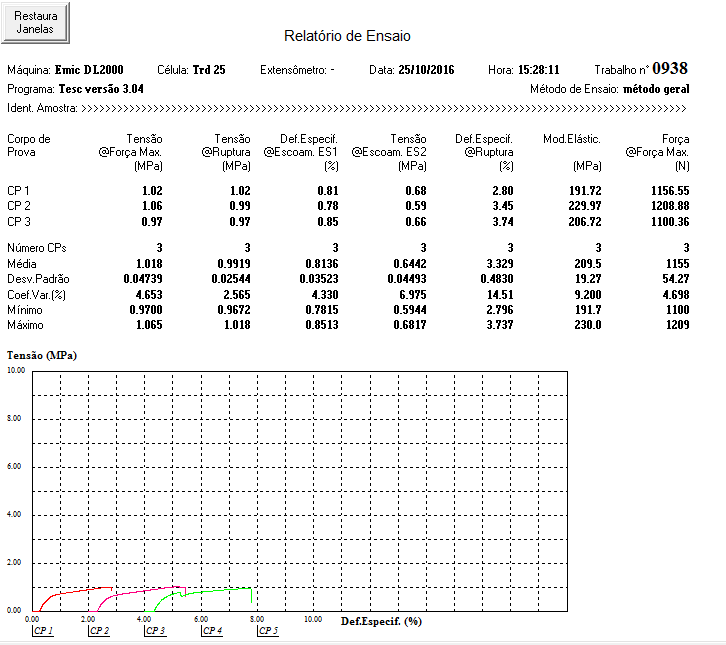The image size is (726, 645).
Task: Click the CP 5 chart legend marker
Action: click(x=268, y=631)
